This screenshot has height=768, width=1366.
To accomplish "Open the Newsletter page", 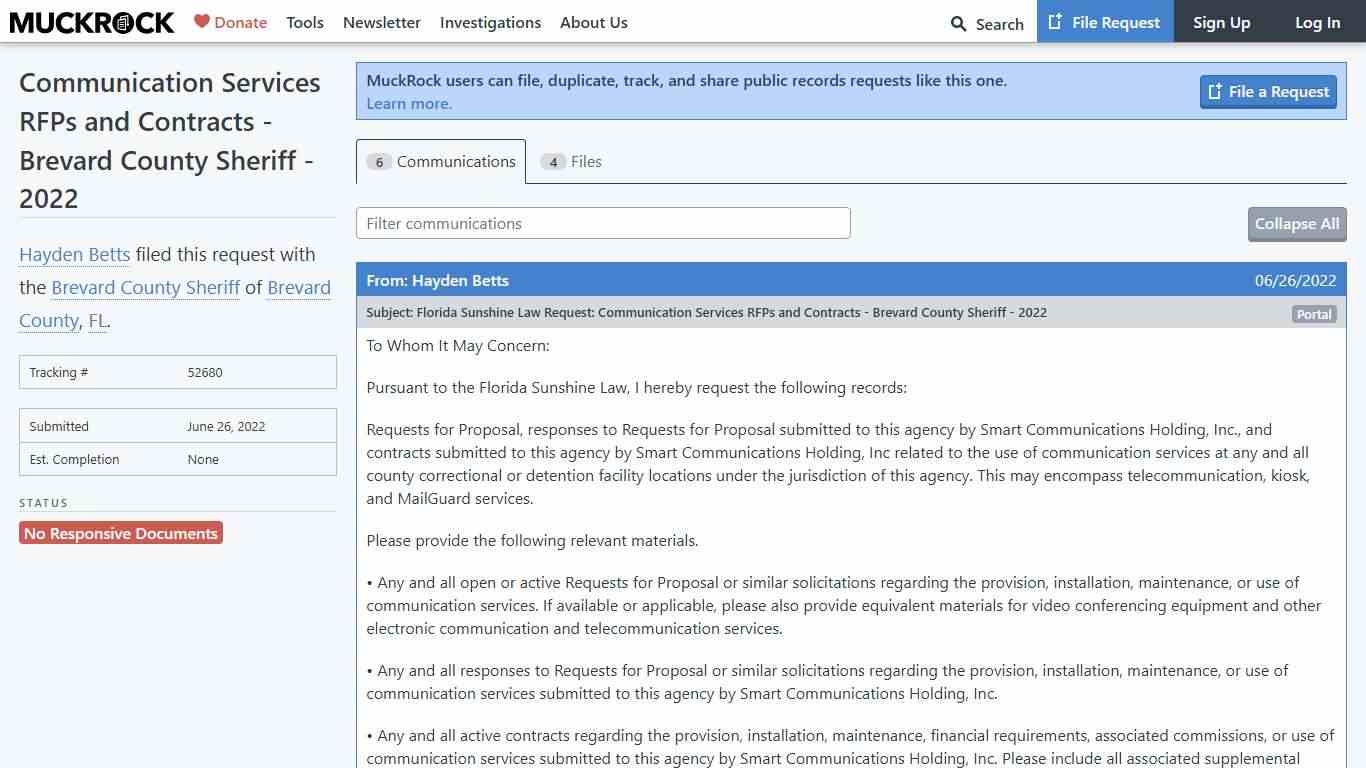I will click(x=381, y=22).
